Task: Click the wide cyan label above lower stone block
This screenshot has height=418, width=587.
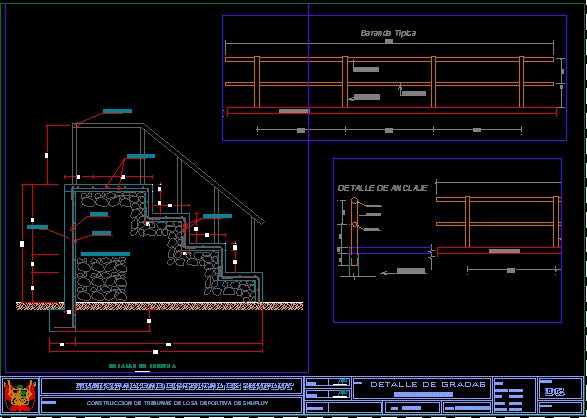Action: (x=106, y=254)
